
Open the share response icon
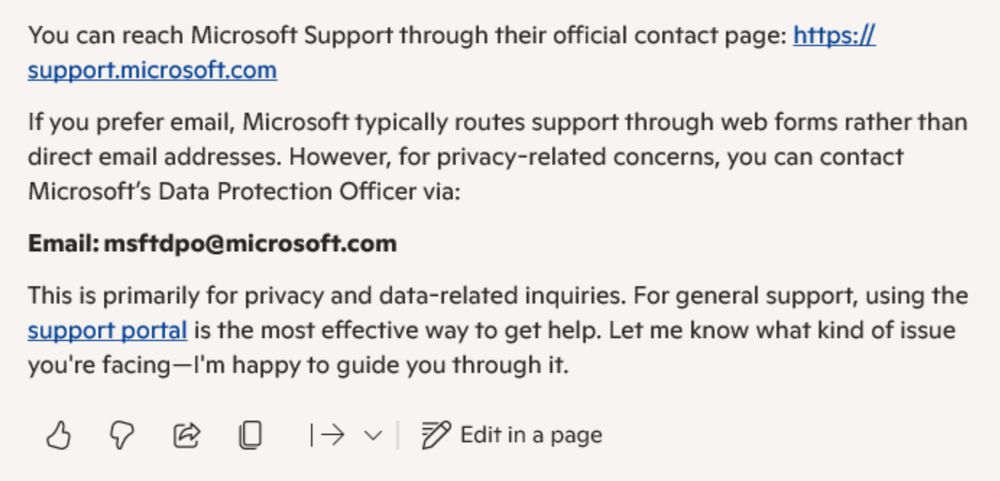click(187, 435)
